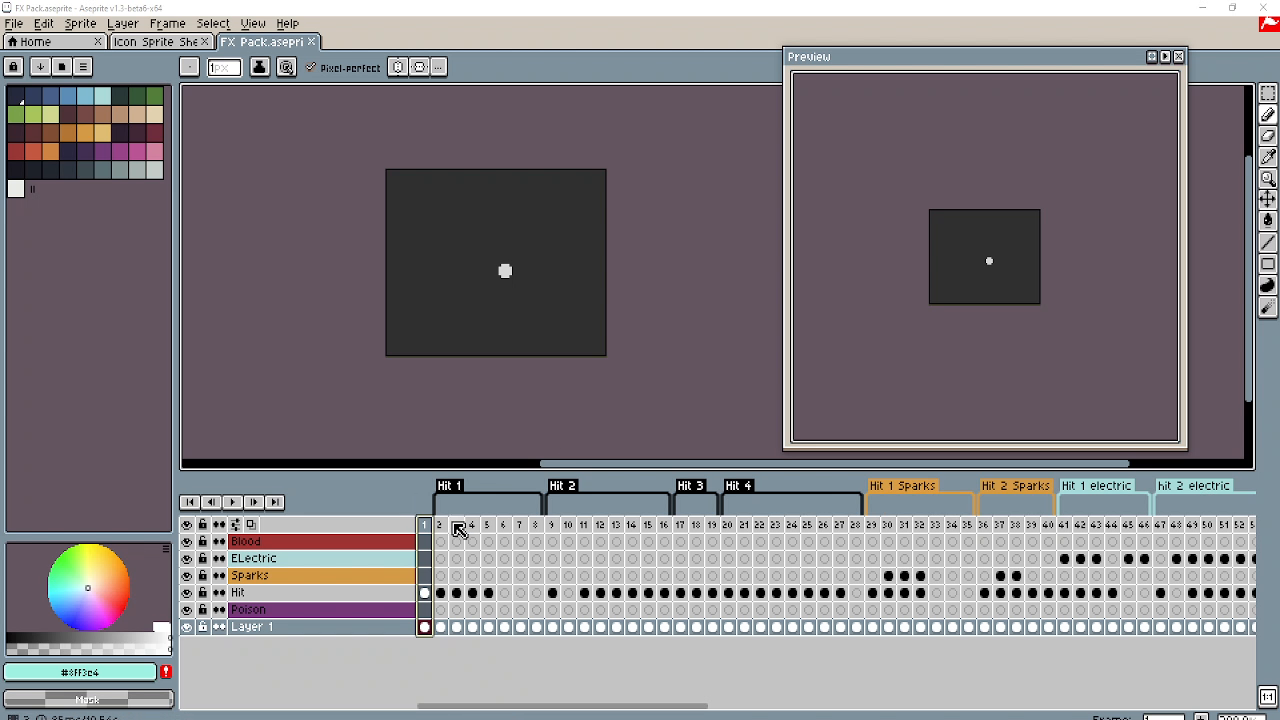The image size is (1280, 720).
Task: Click the Hit 4 animation tag
Action: tap(738, 485)
